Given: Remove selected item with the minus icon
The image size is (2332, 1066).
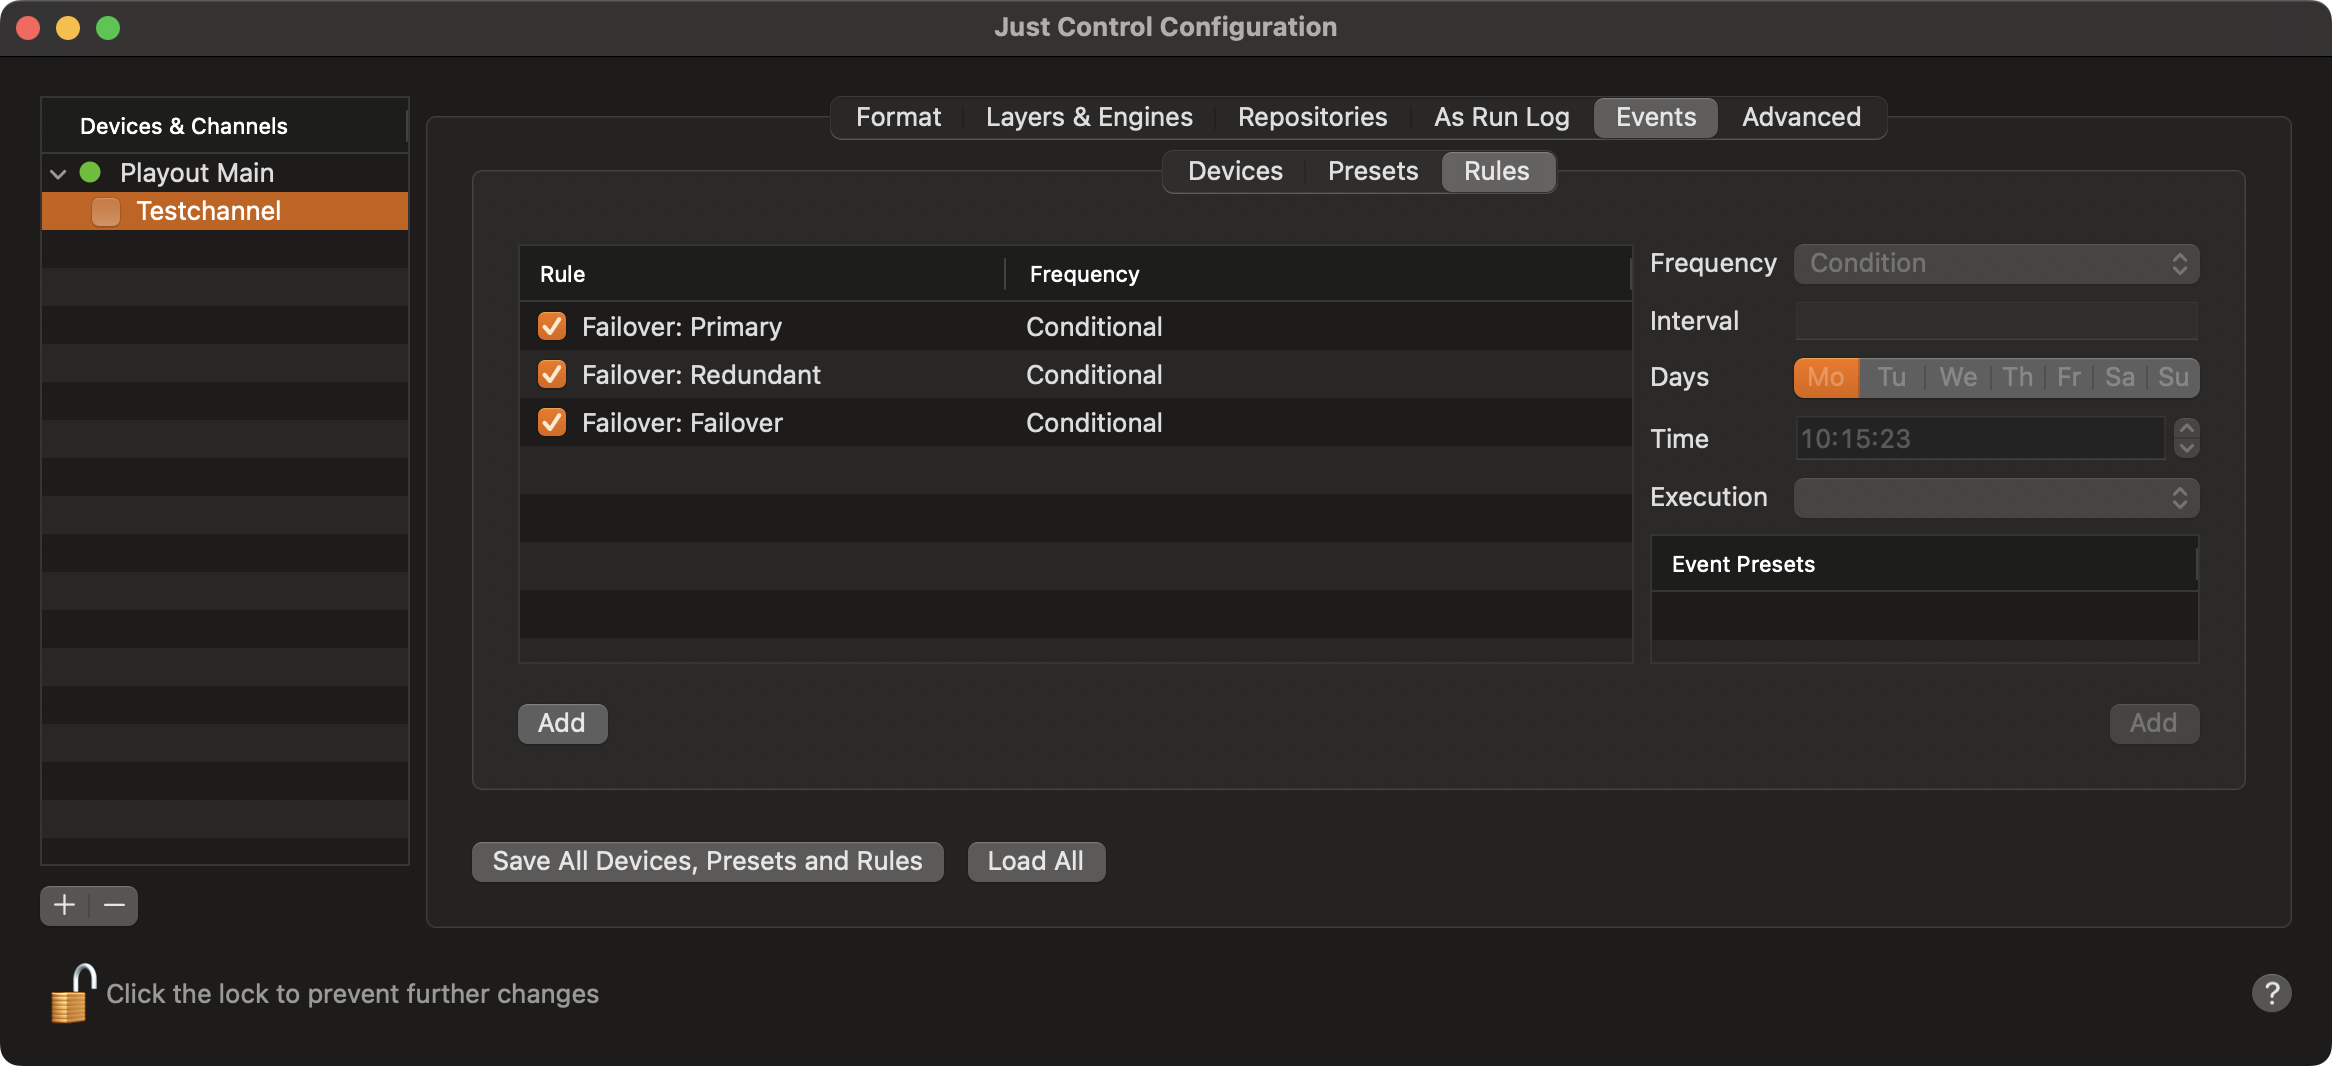Looking at the screenshot, I should 114,905.
